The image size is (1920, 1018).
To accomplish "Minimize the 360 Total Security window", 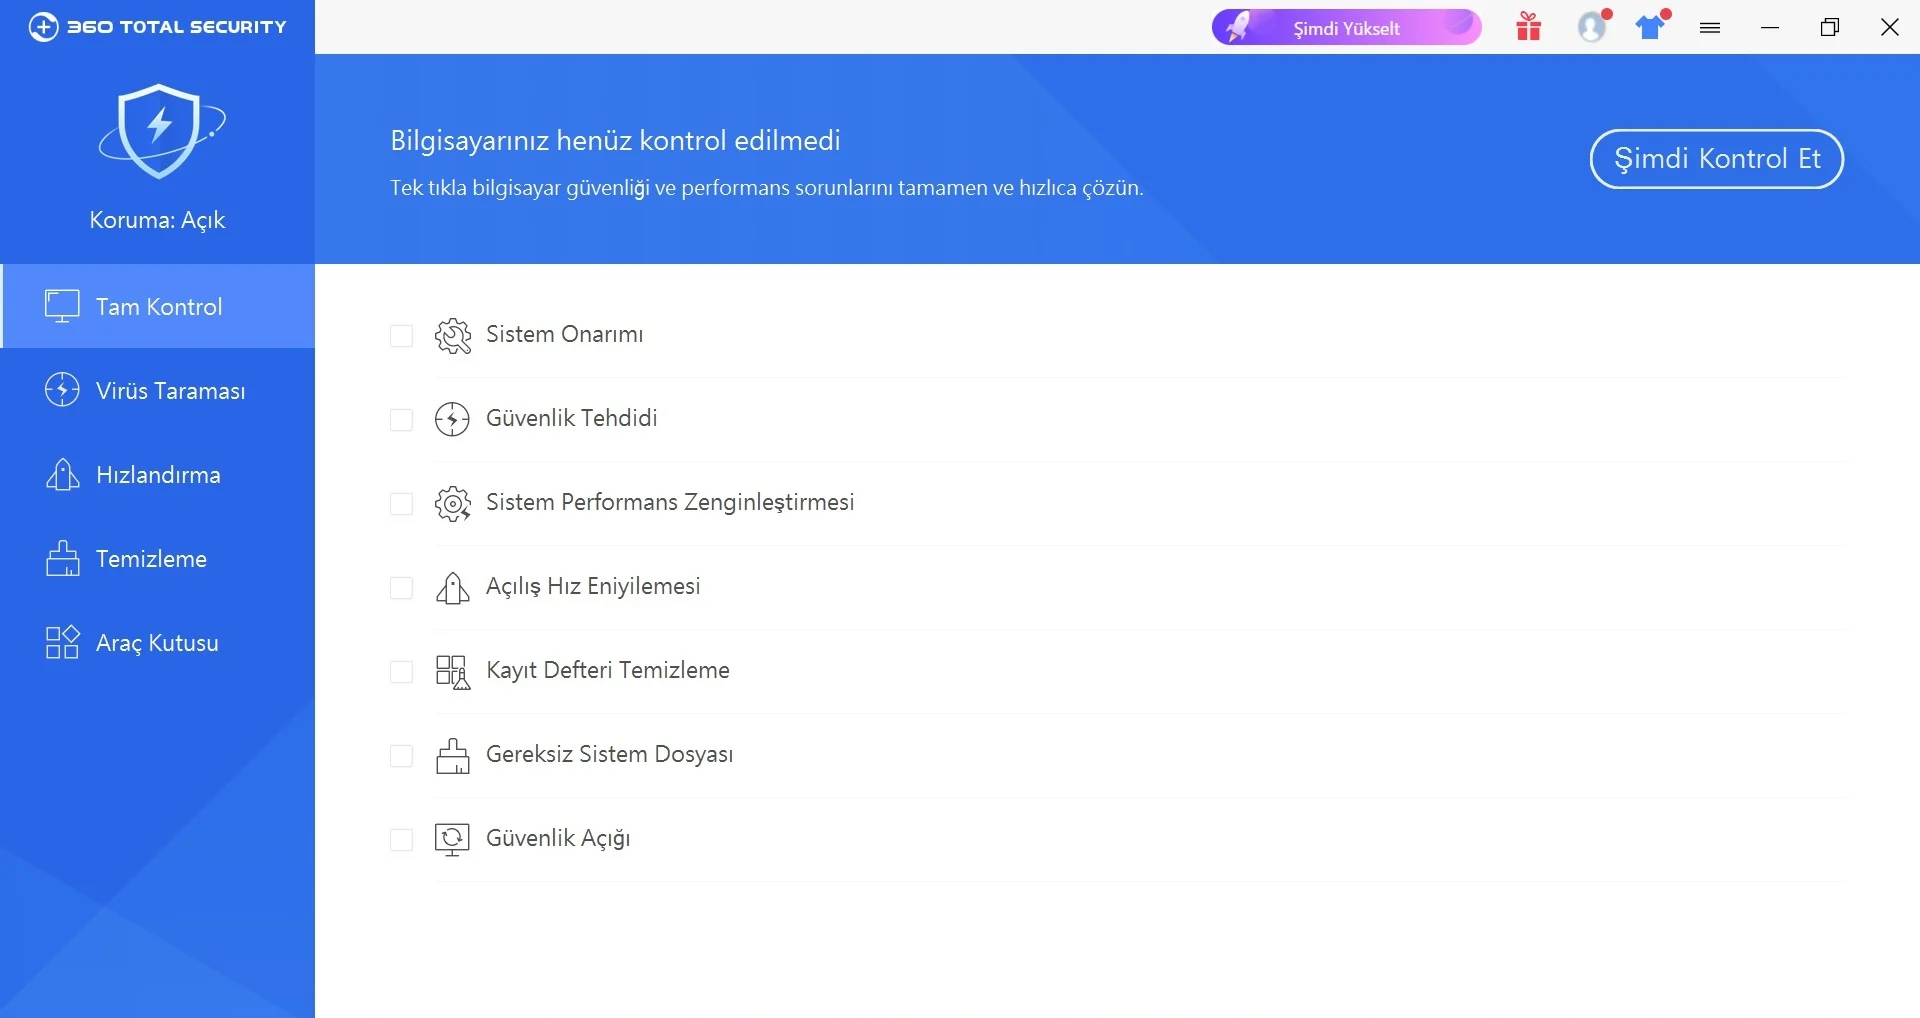I will 1770,28.
